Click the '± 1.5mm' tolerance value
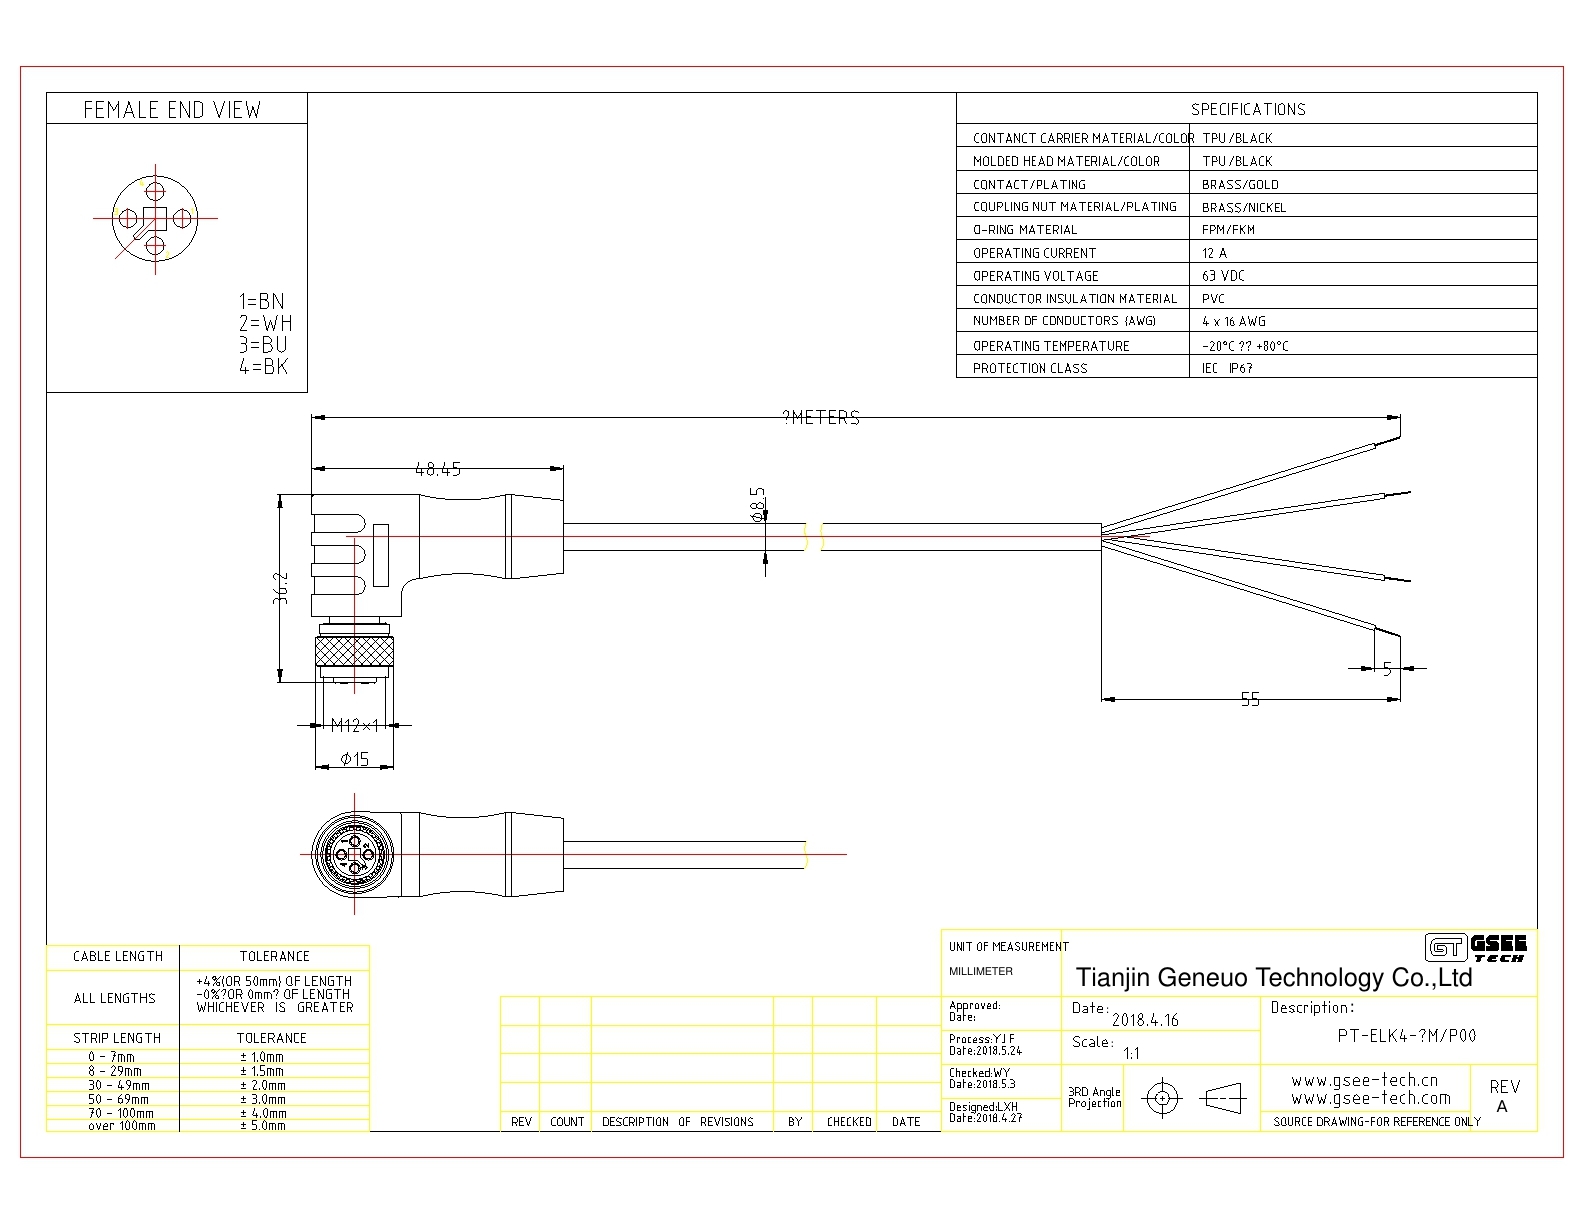This screenshot has height=1224, width=1584. click(x=263, y=1071)
